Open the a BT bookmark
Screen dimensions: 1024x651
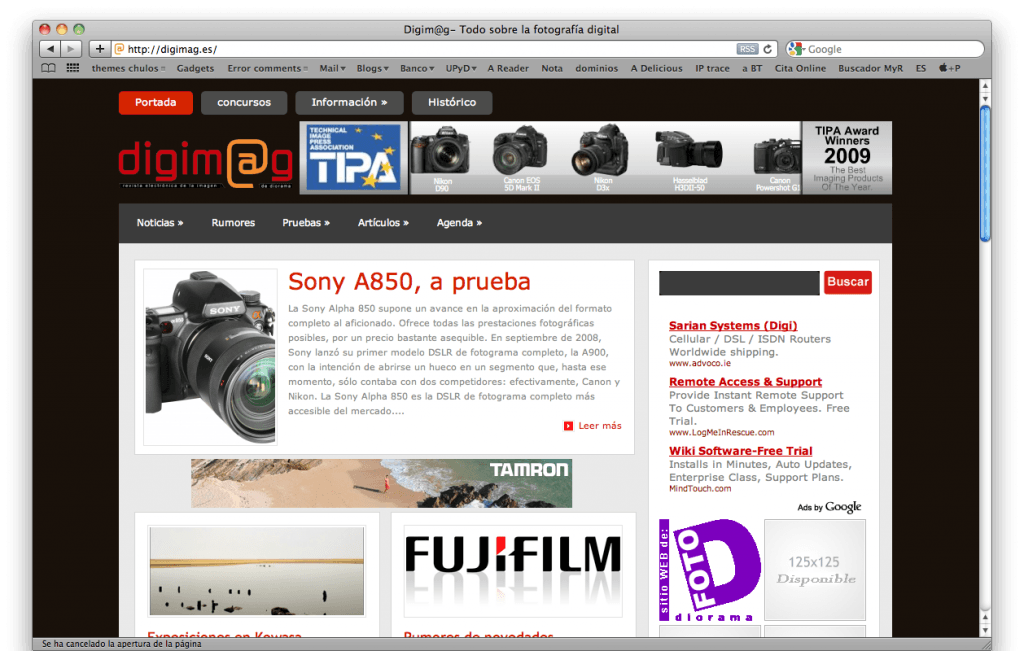[x=752, y=68]
